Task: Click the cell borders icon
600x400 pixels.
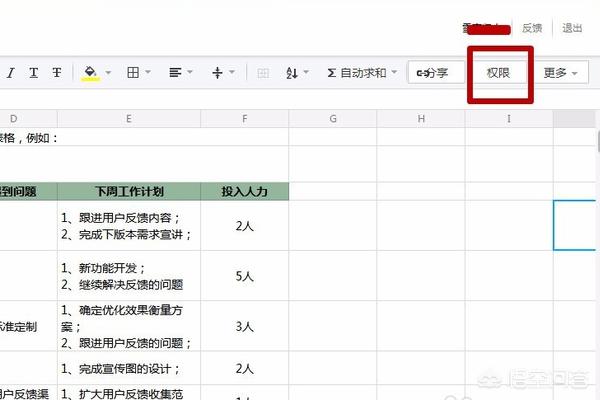Action: [133, 73]
